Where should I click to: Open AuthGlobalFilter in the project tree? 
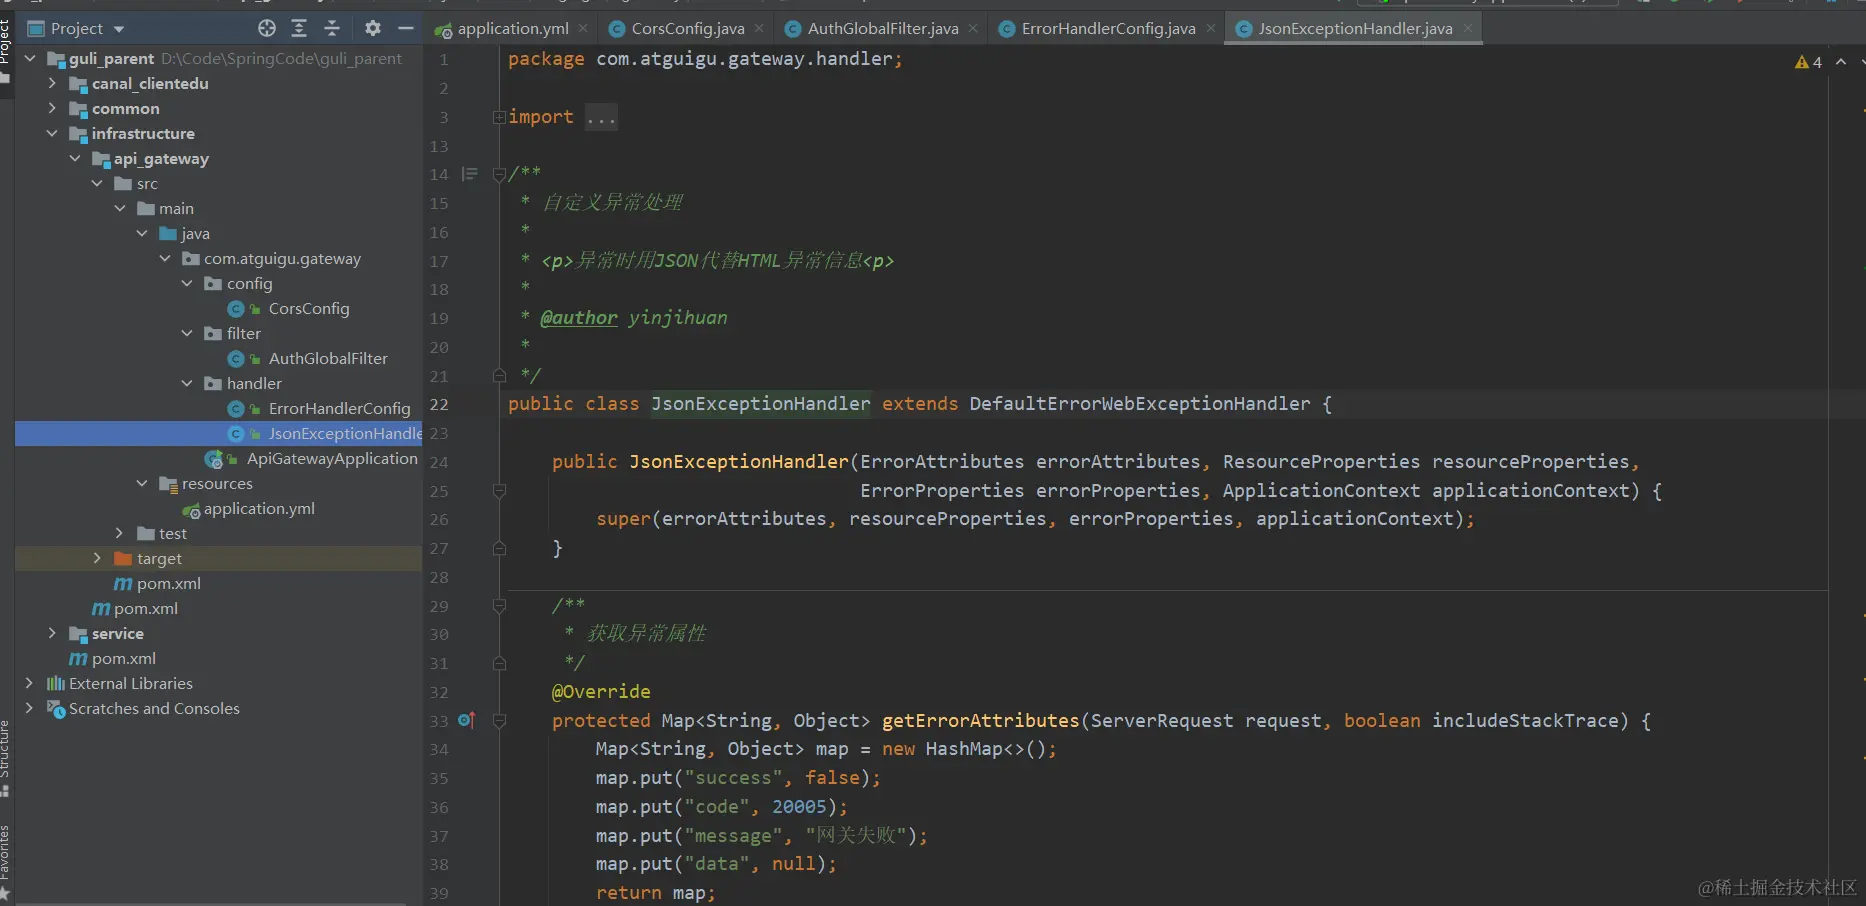[x=328, y=359]
